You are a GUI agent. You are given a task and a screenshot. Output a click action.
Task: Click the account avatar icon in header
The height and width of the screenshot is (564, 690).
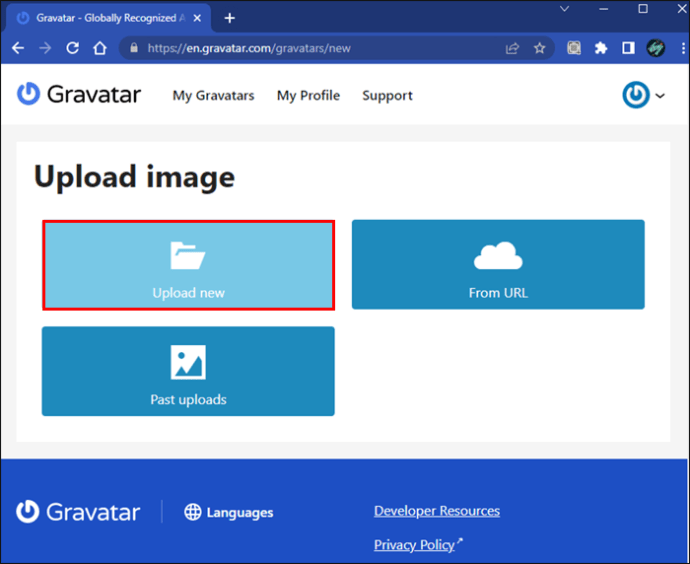[x=635, y=95]
